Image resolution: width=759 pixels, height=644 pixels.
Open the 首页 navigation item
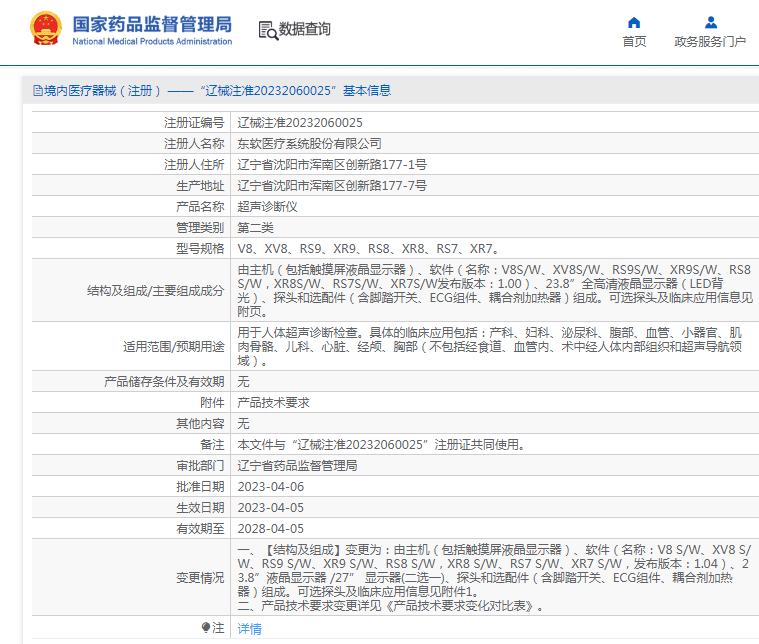634,42
